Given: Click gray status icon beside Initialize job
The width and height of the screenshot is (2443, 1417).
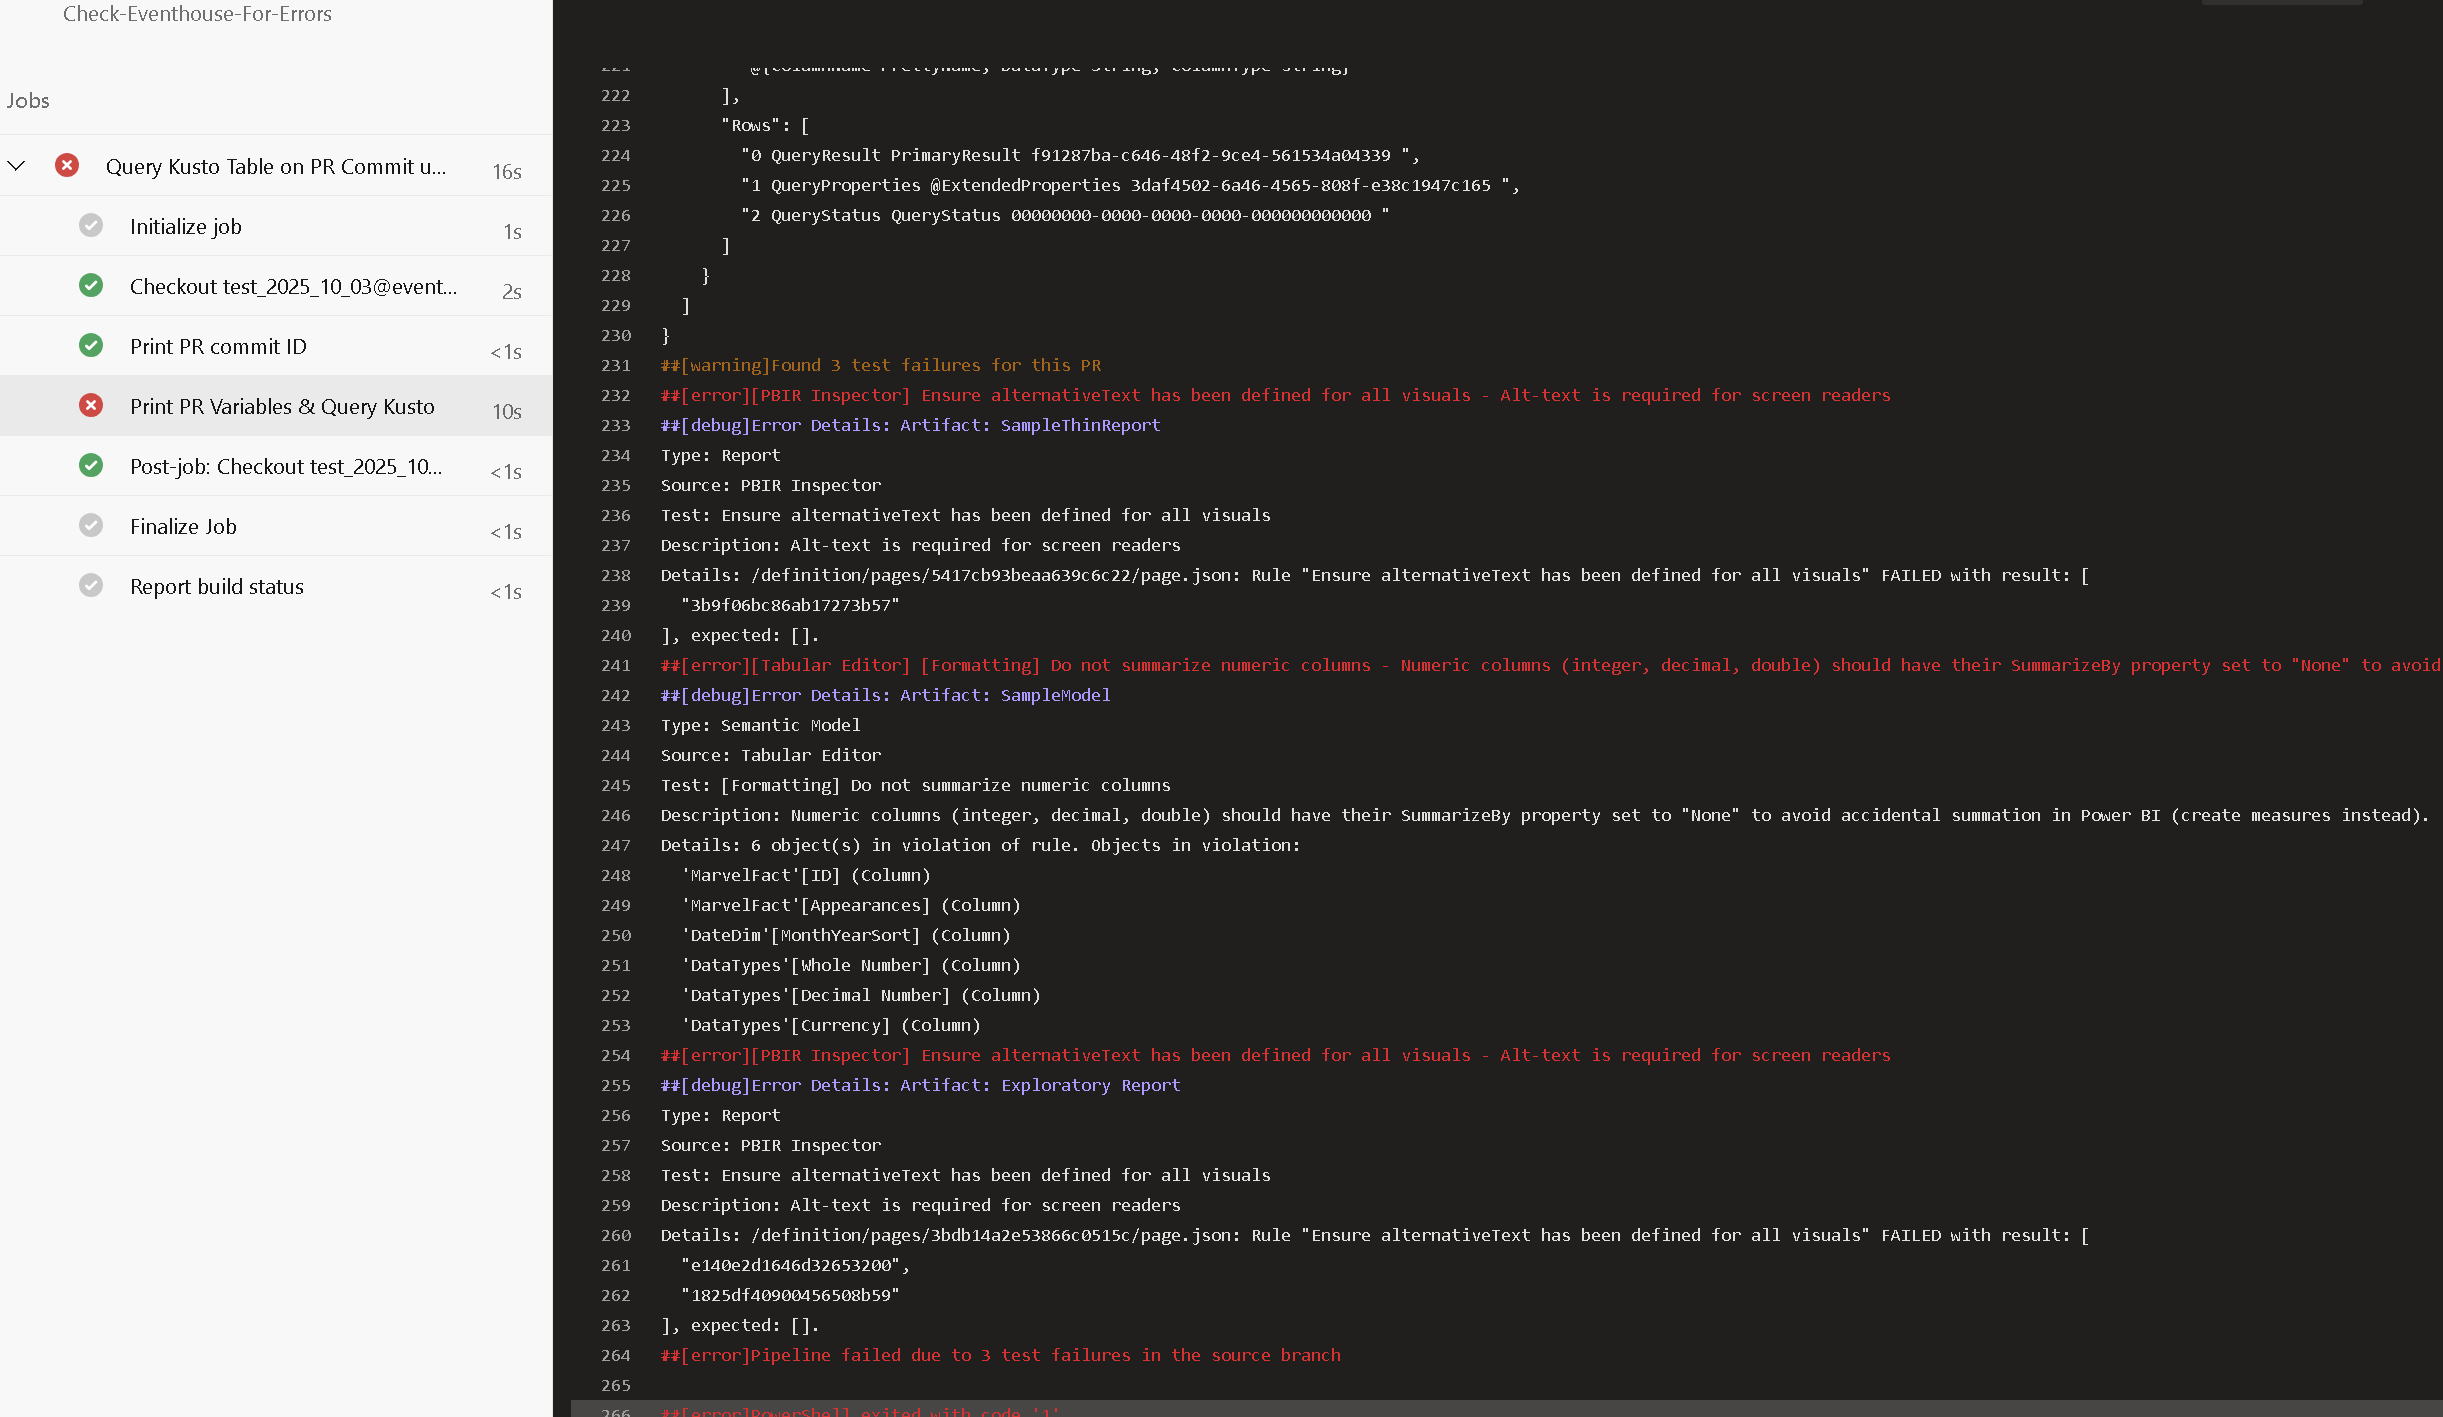Looking at the screenshot, I should click(x=91, y=226).
